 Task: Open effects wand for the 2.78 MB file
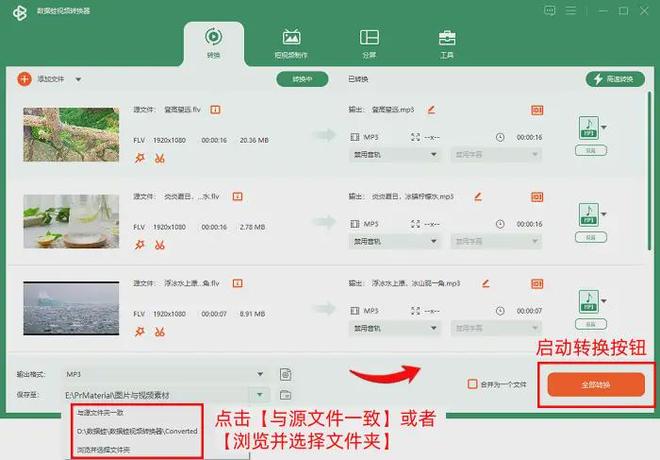tap(140, 245)
